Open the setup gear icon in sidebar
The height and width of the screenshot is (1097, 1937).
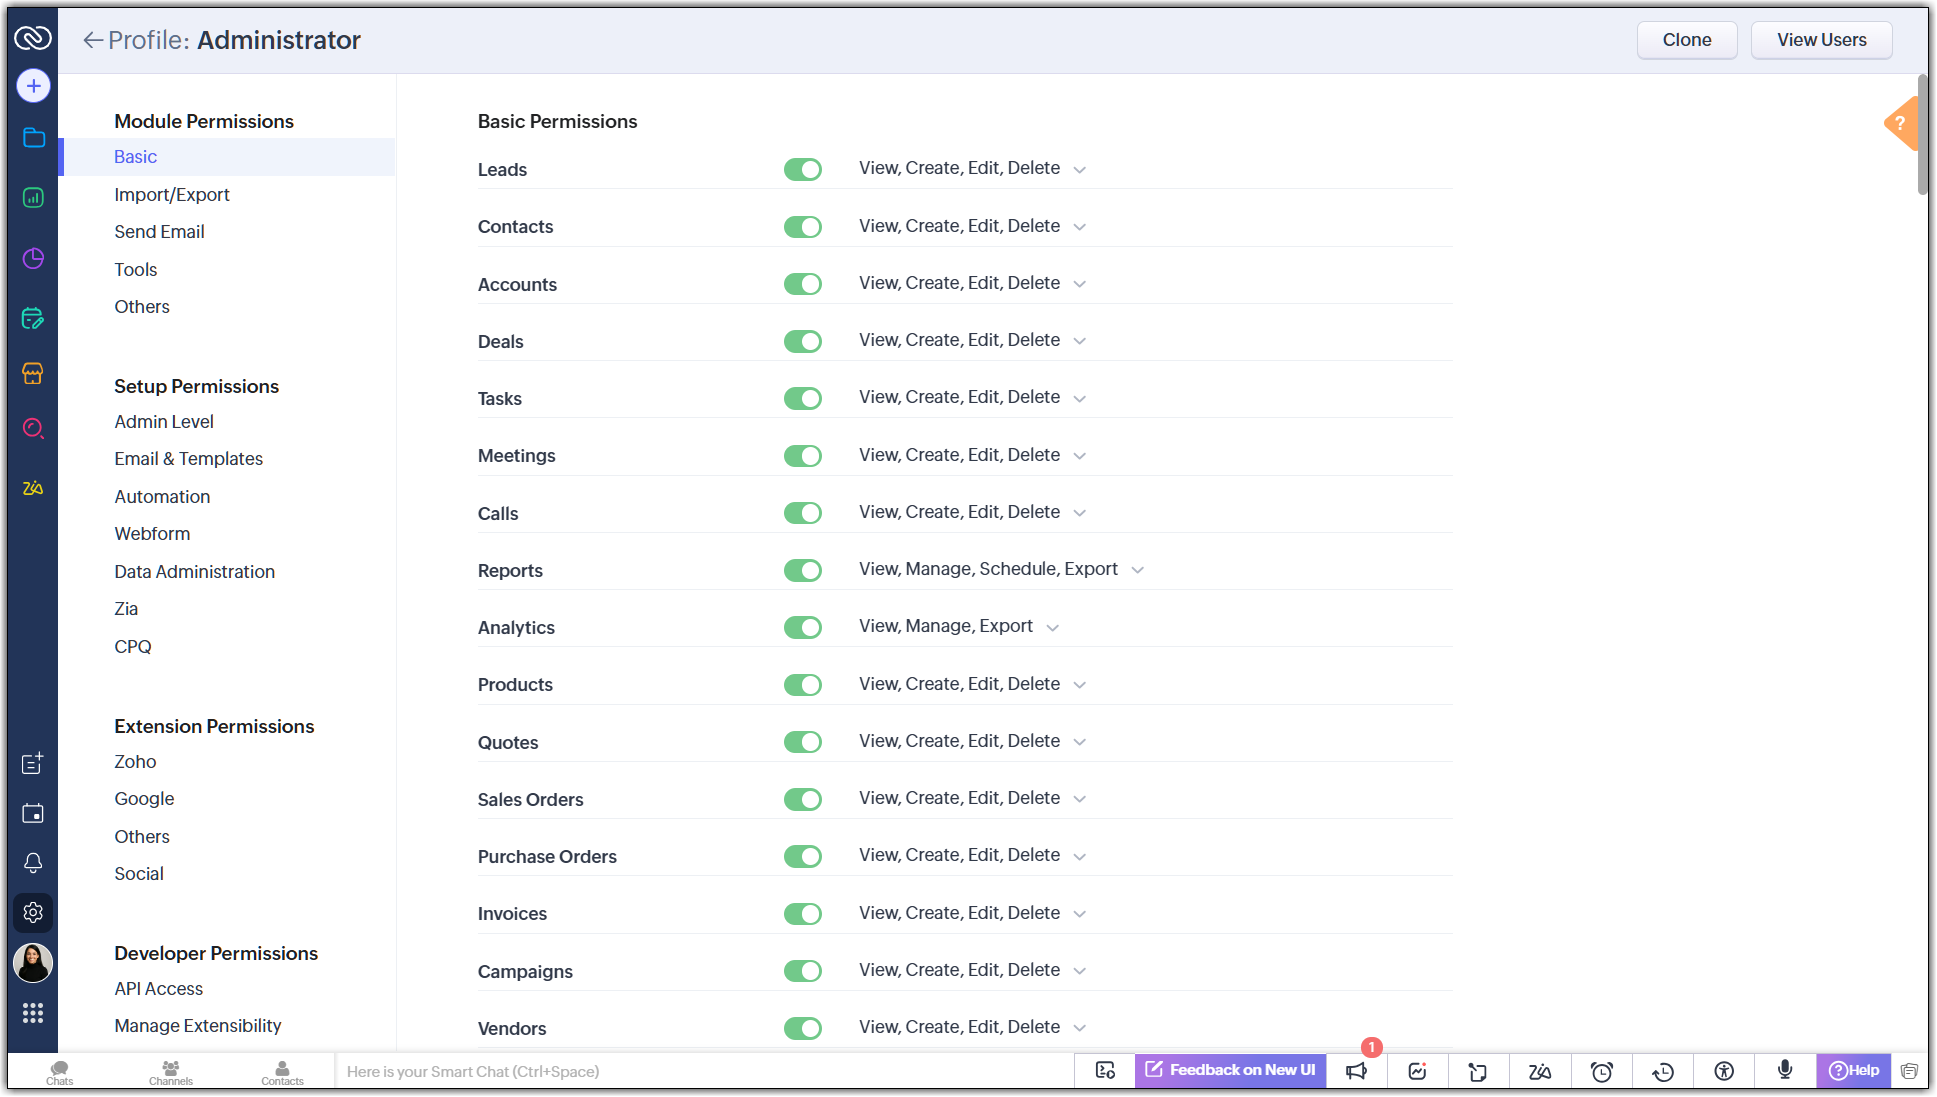pos(33,913)
